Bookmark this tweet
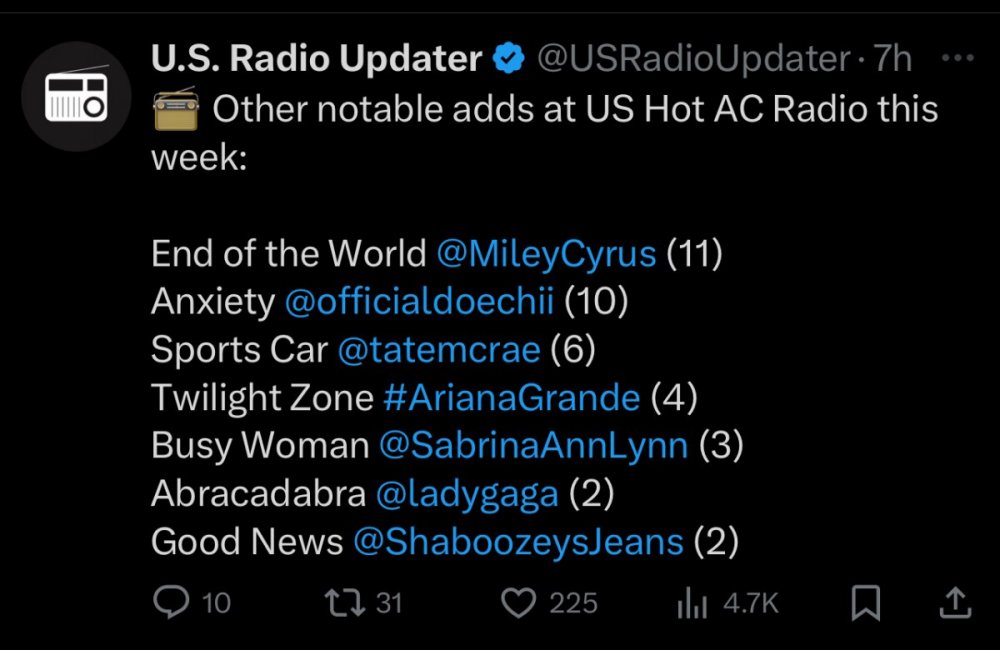Viewport: 1000px width, 650px height. [x=865, y=603]
